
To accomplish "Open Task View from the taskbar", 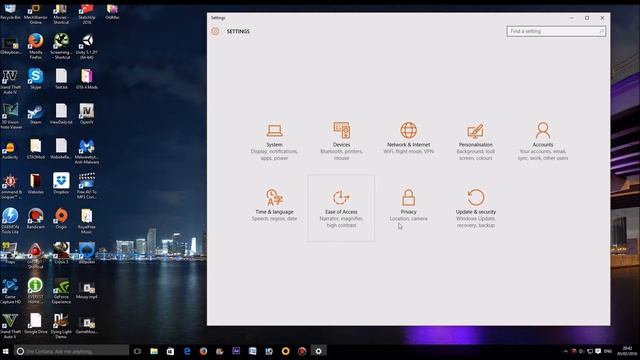I will 137,351.
